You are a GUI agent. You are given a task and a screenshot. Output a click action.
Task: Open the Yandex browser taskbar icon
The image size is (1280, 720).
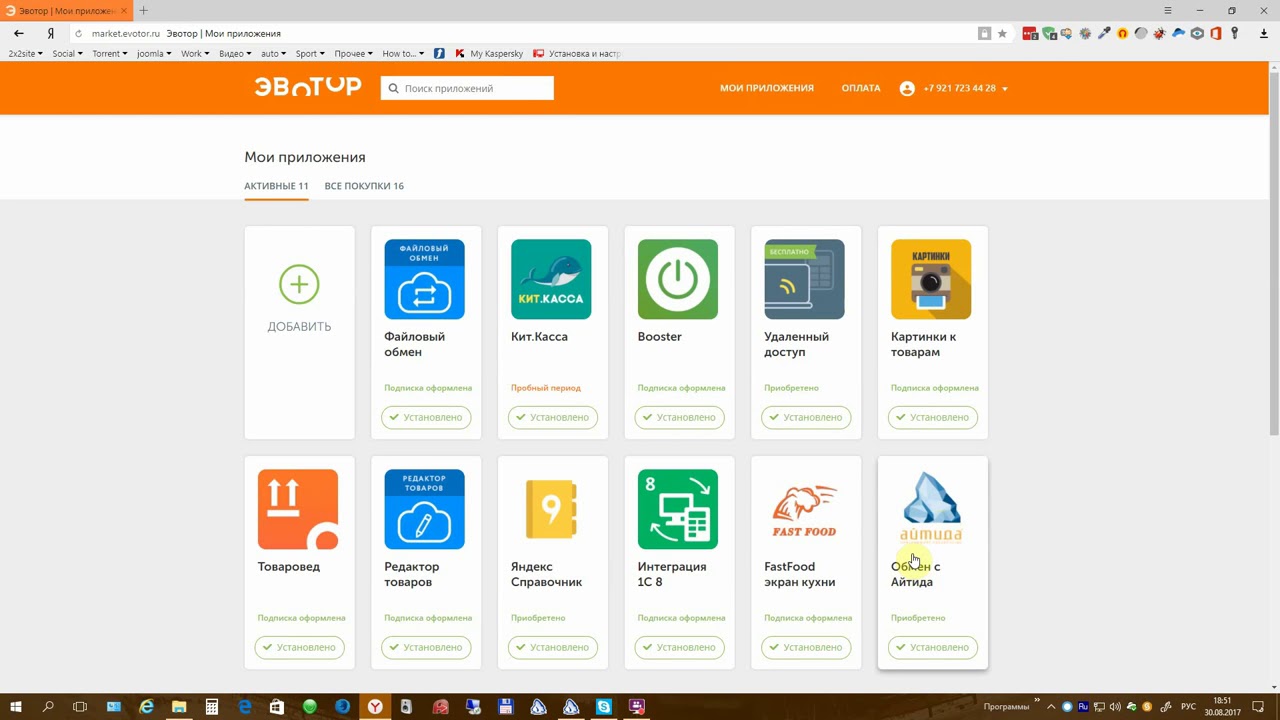pyautogui.click(x=375, y=707)
